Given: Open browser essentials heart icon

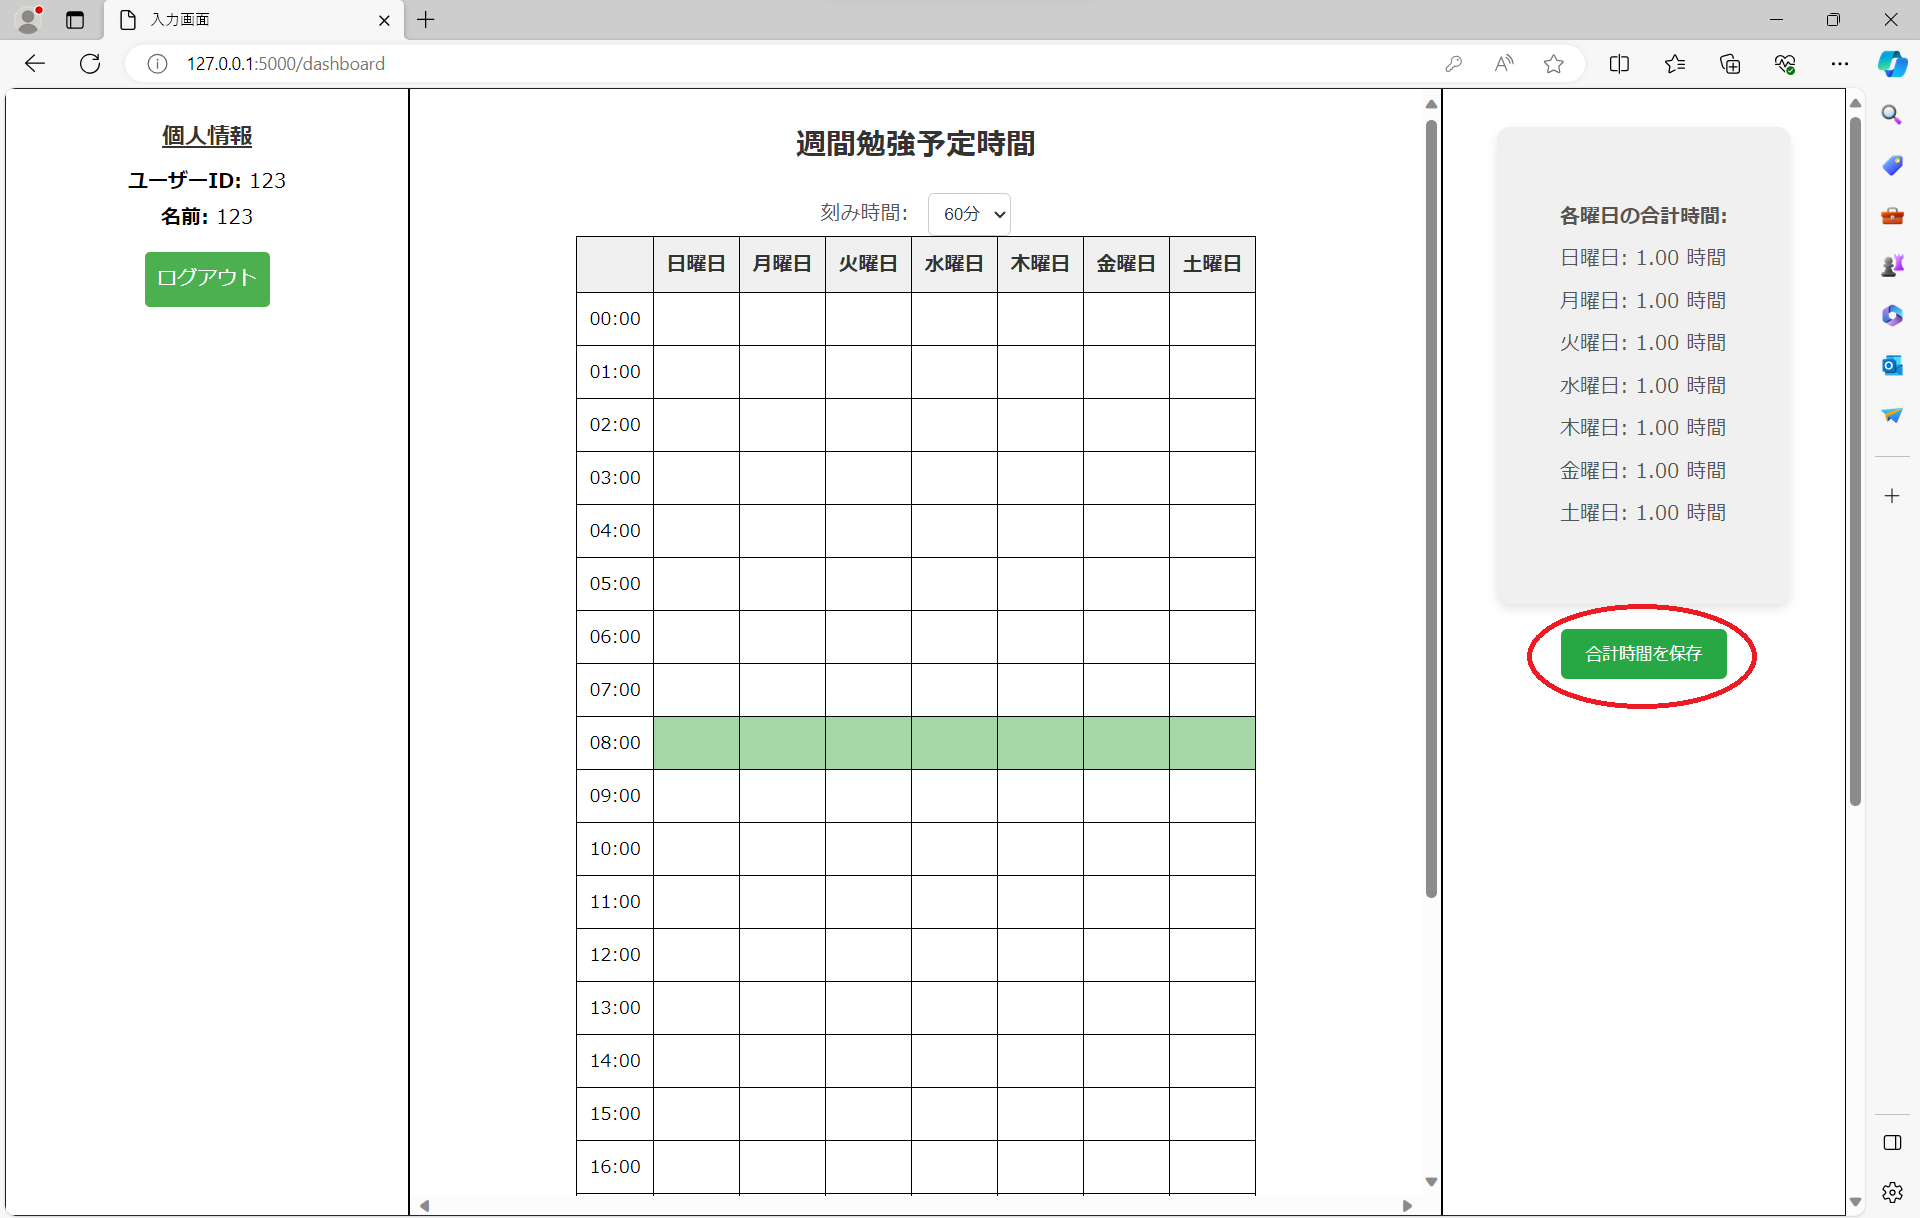Looking at the screenshot, I should click(x=1784, y=64).
